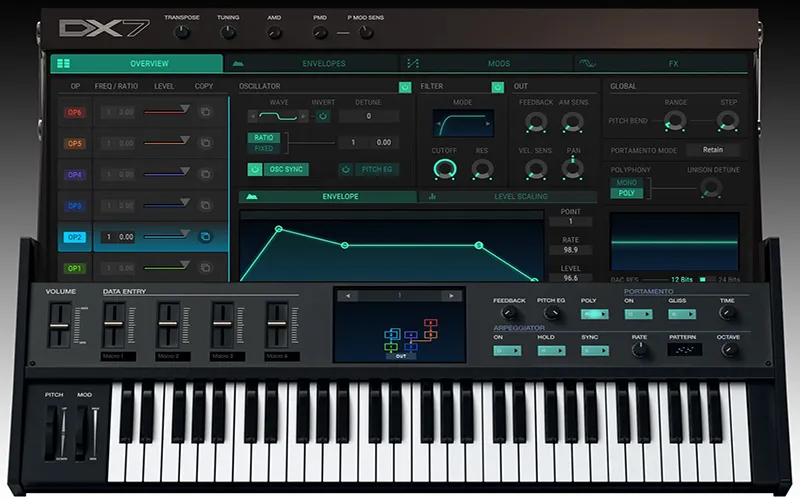Screen dimensions: 800x500
Task: Toggle the Oscillator section power button
Action: [x=405, y=87]
